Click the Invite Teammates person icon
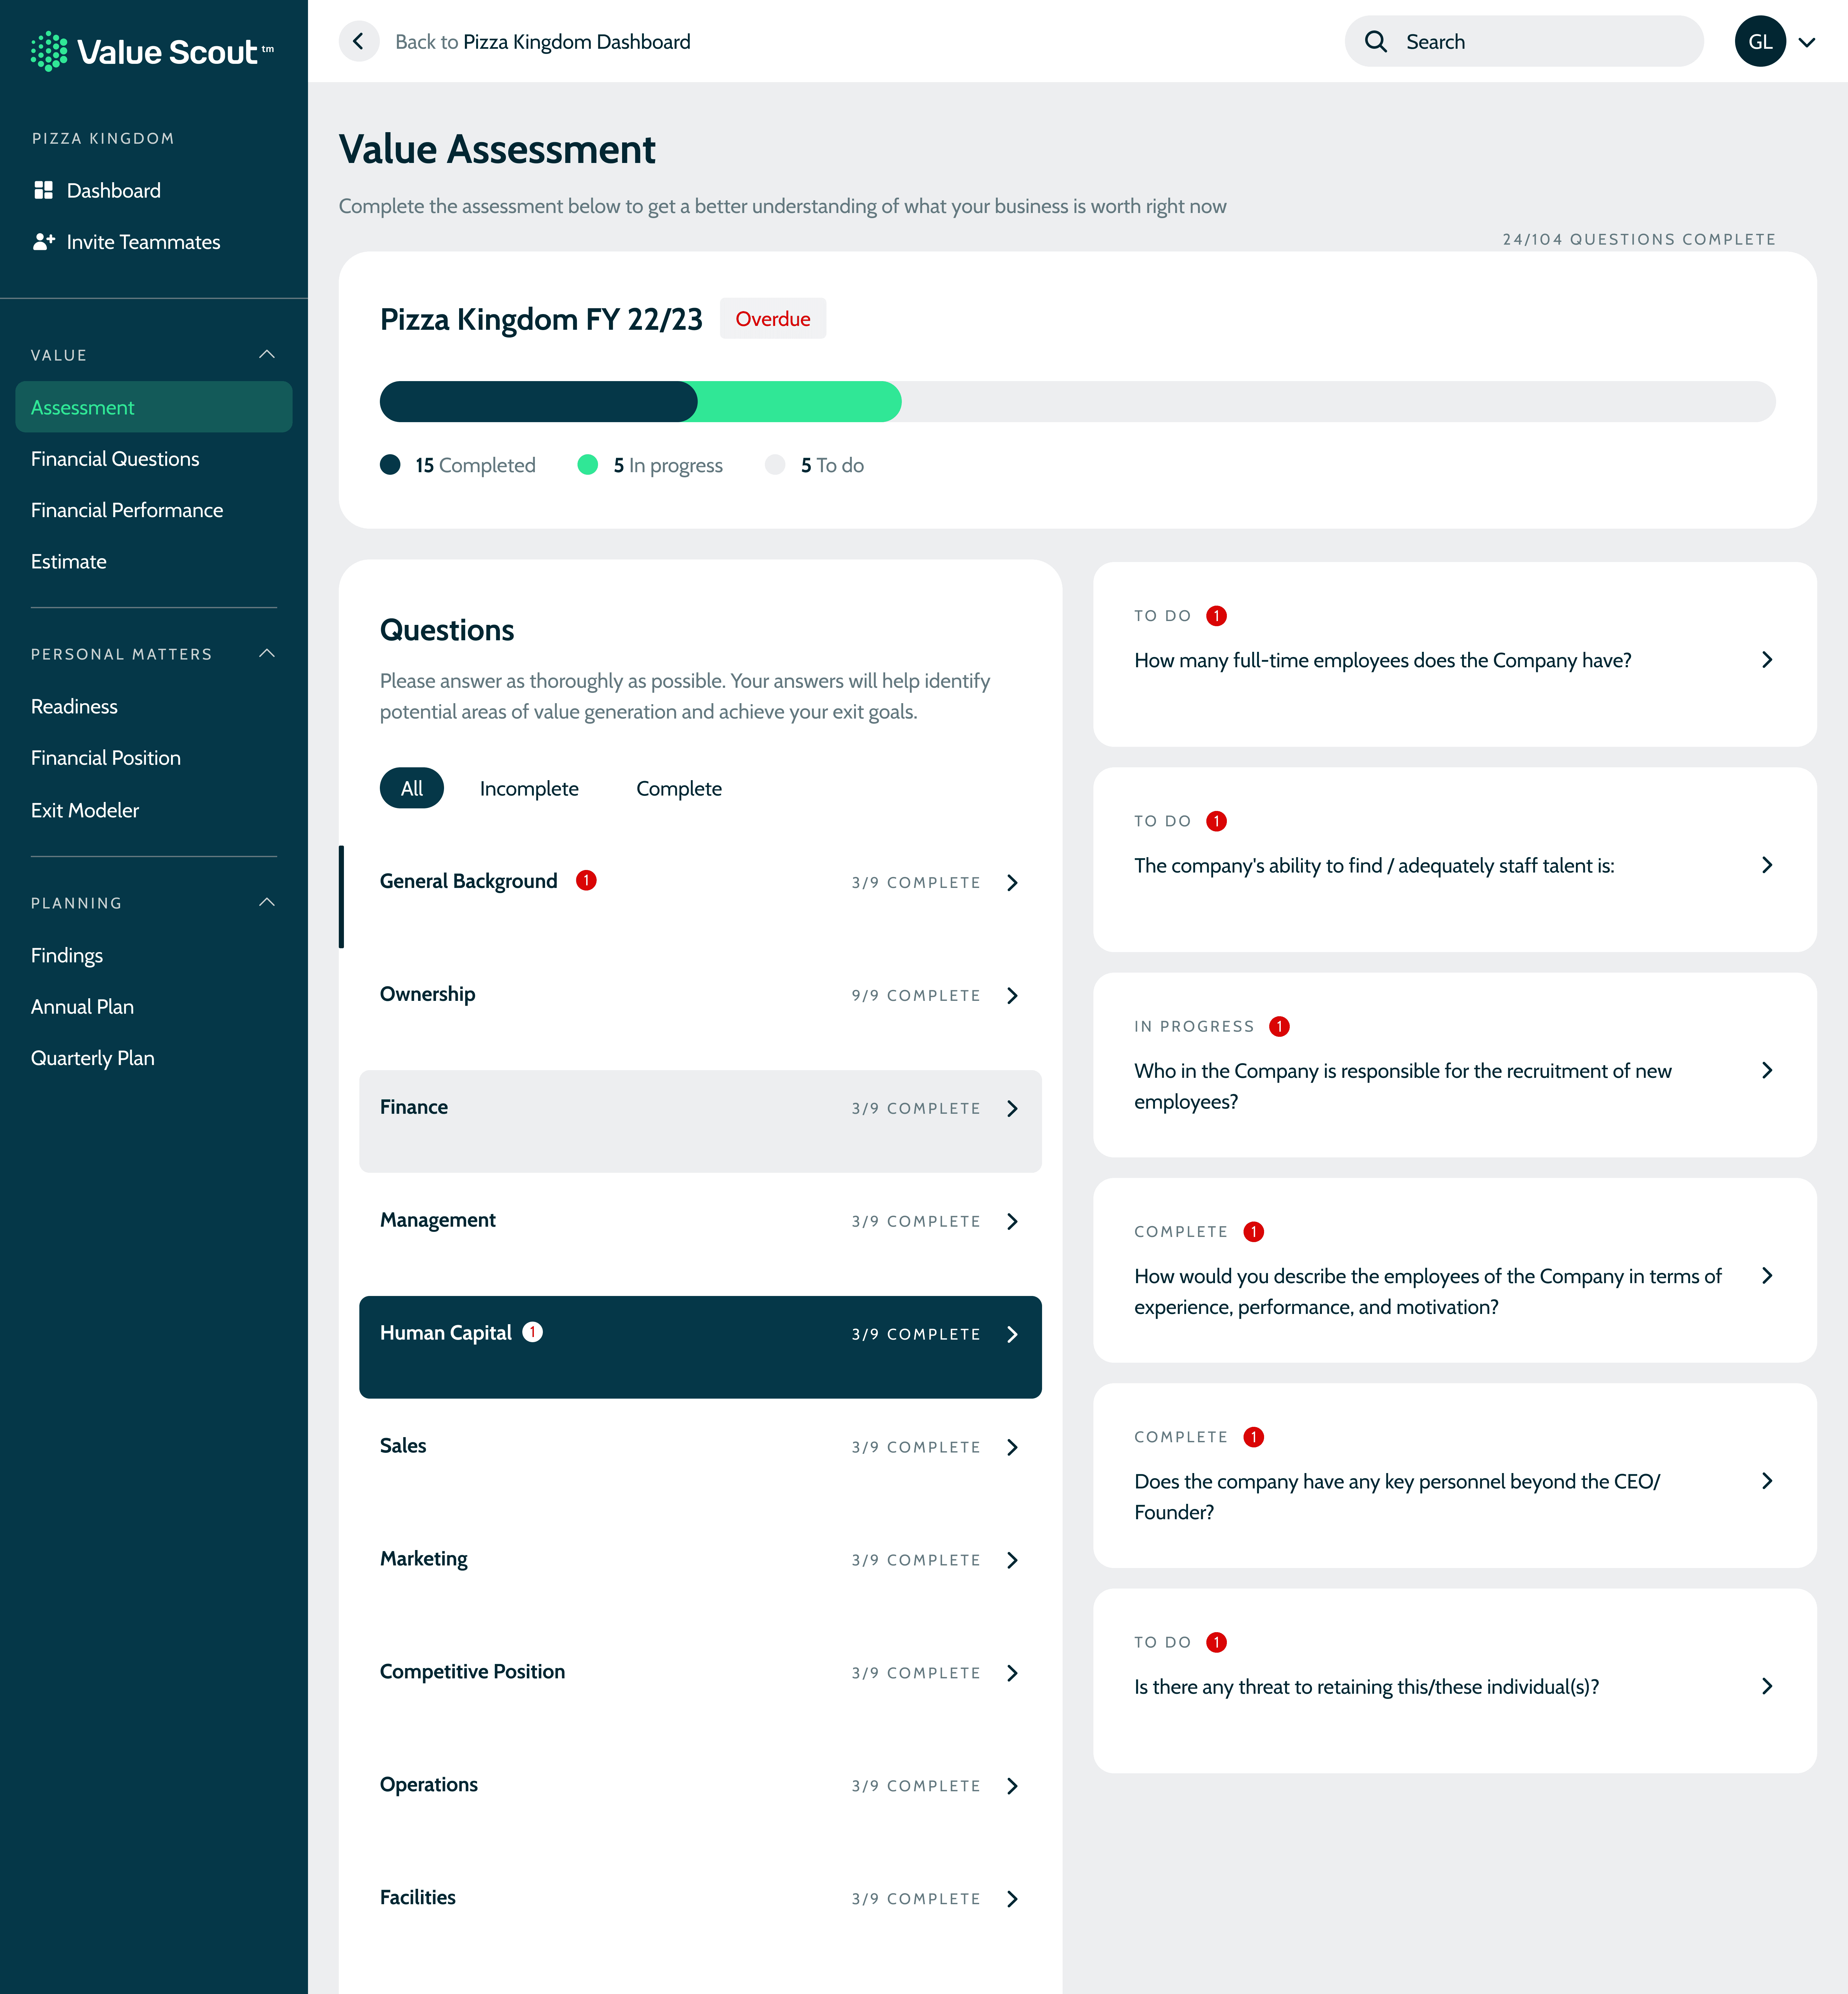 pyautogui.click(x=44, y=242)
